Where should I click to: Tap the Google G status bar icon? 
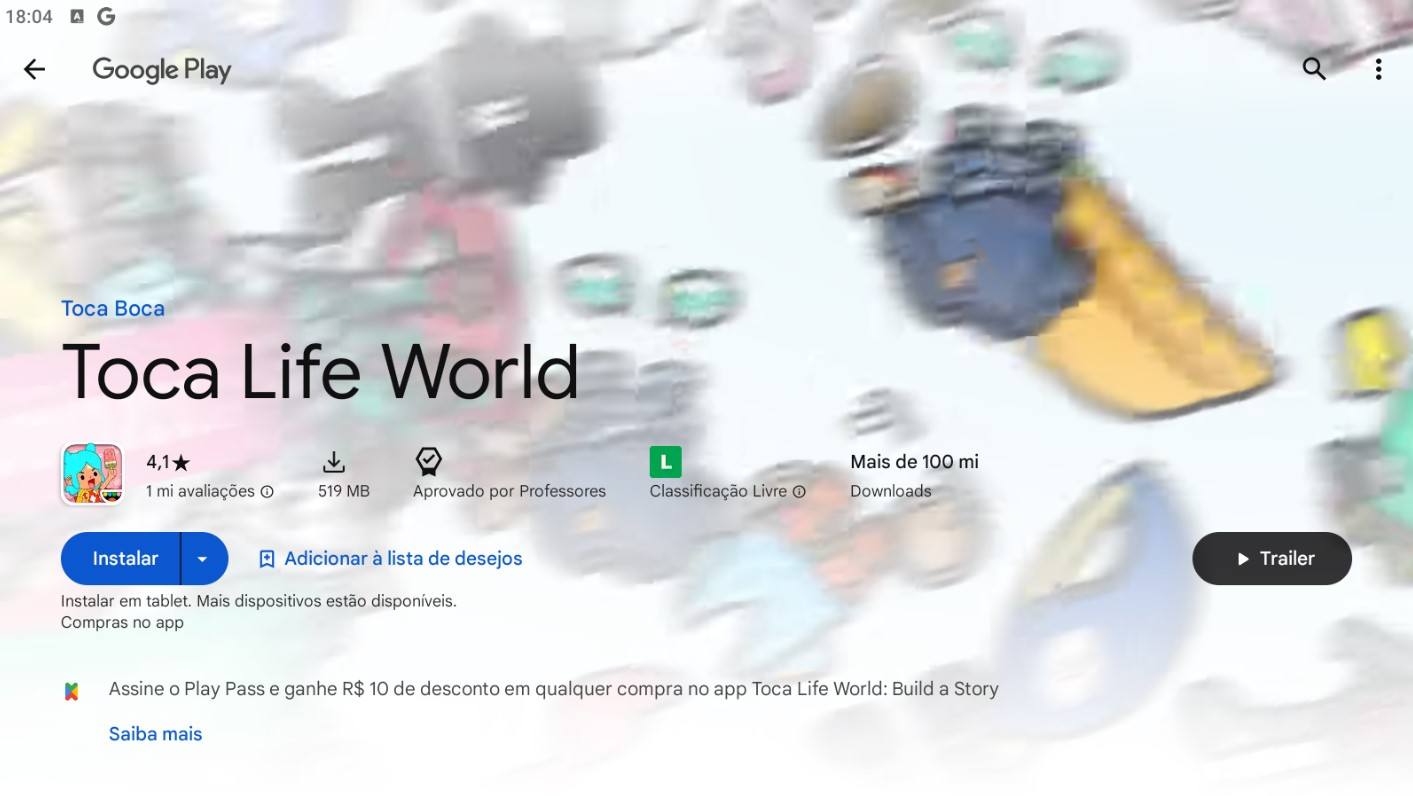pyautogui.click(x=106, y=16)
